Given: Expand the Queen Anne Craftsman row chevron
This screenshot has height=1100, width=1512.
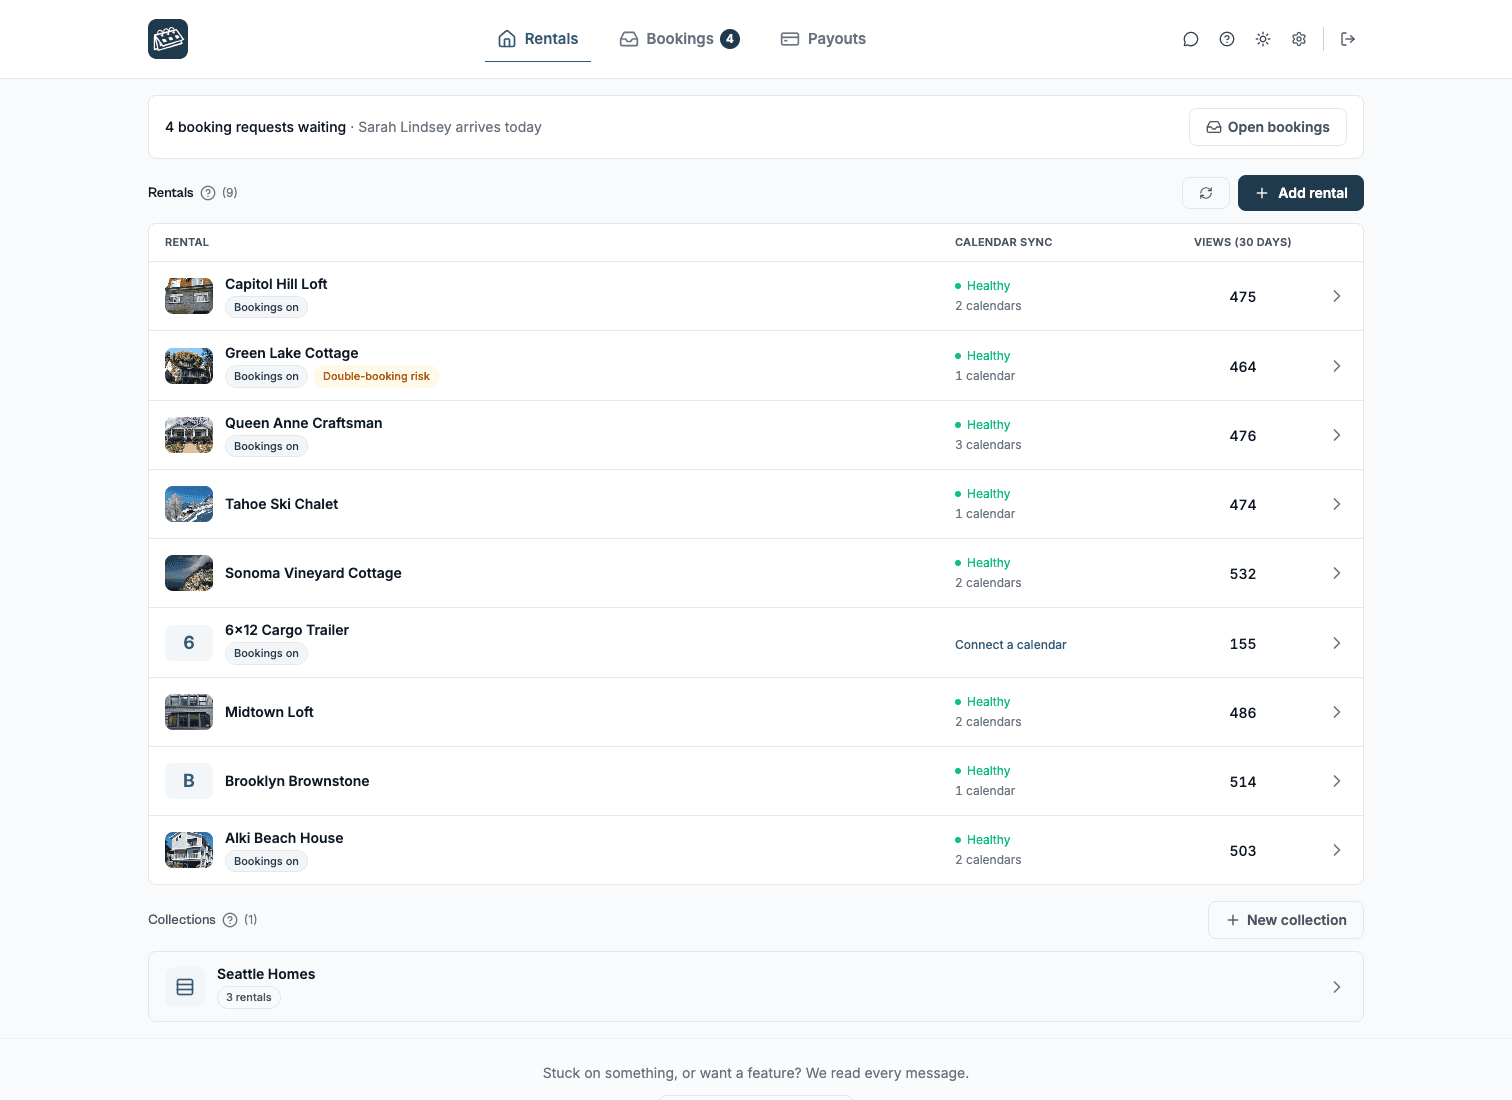Looking at the screenshot, I should click(x=1337, y=435).
